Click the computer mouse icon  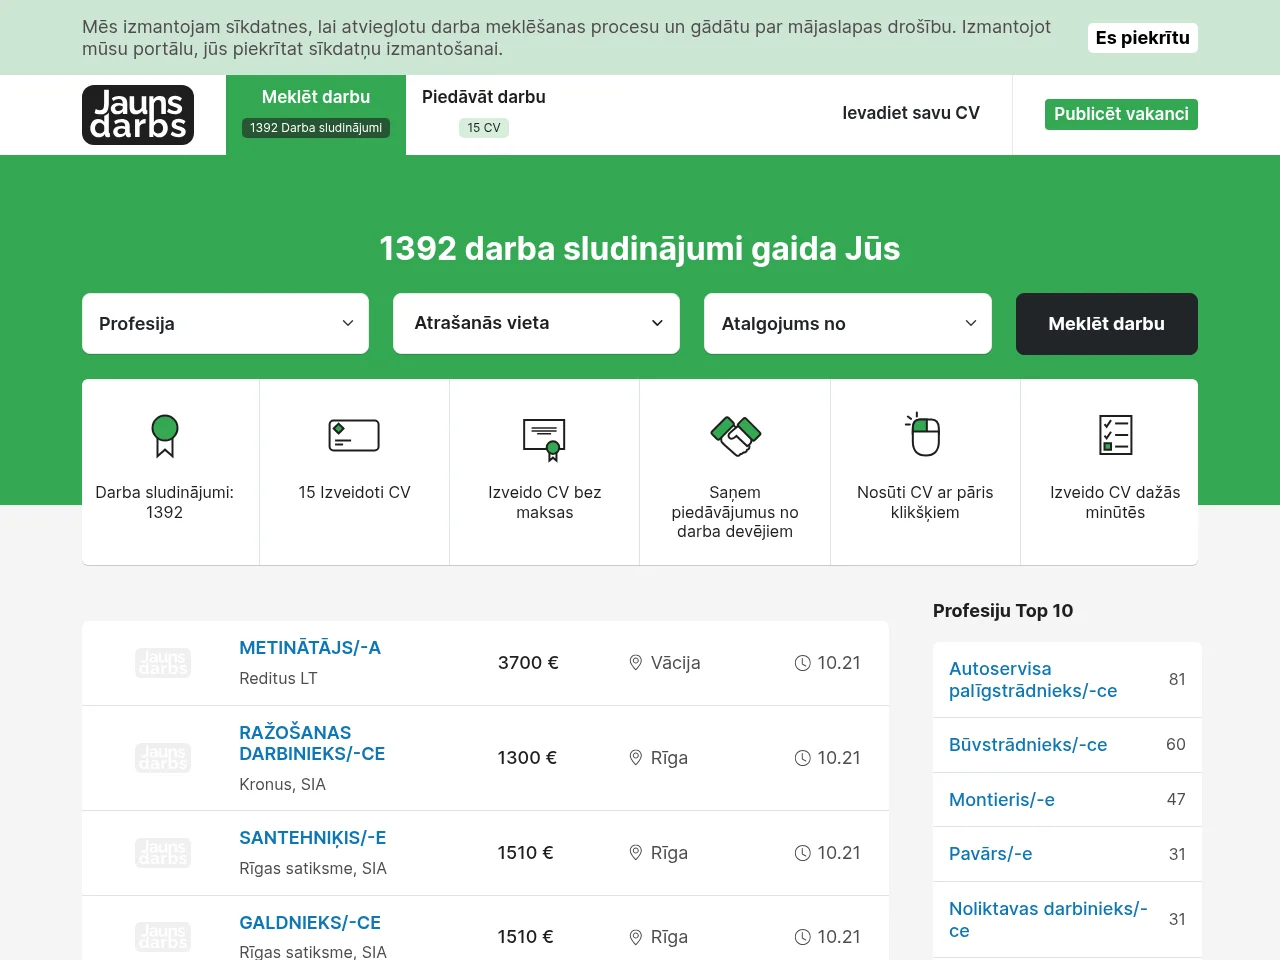pyautogui.click(x=923, y=434)
